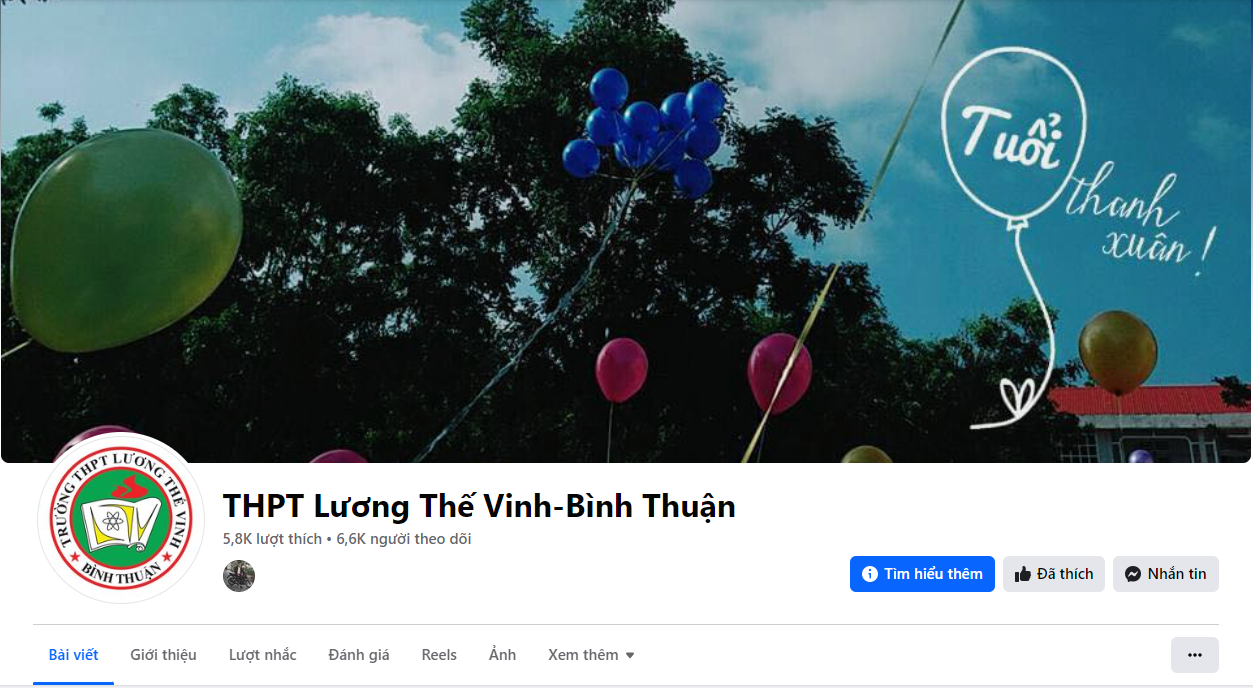Screen dimensions: 1253x688
Task: Open the school logo profile picture
Action: 120,519
